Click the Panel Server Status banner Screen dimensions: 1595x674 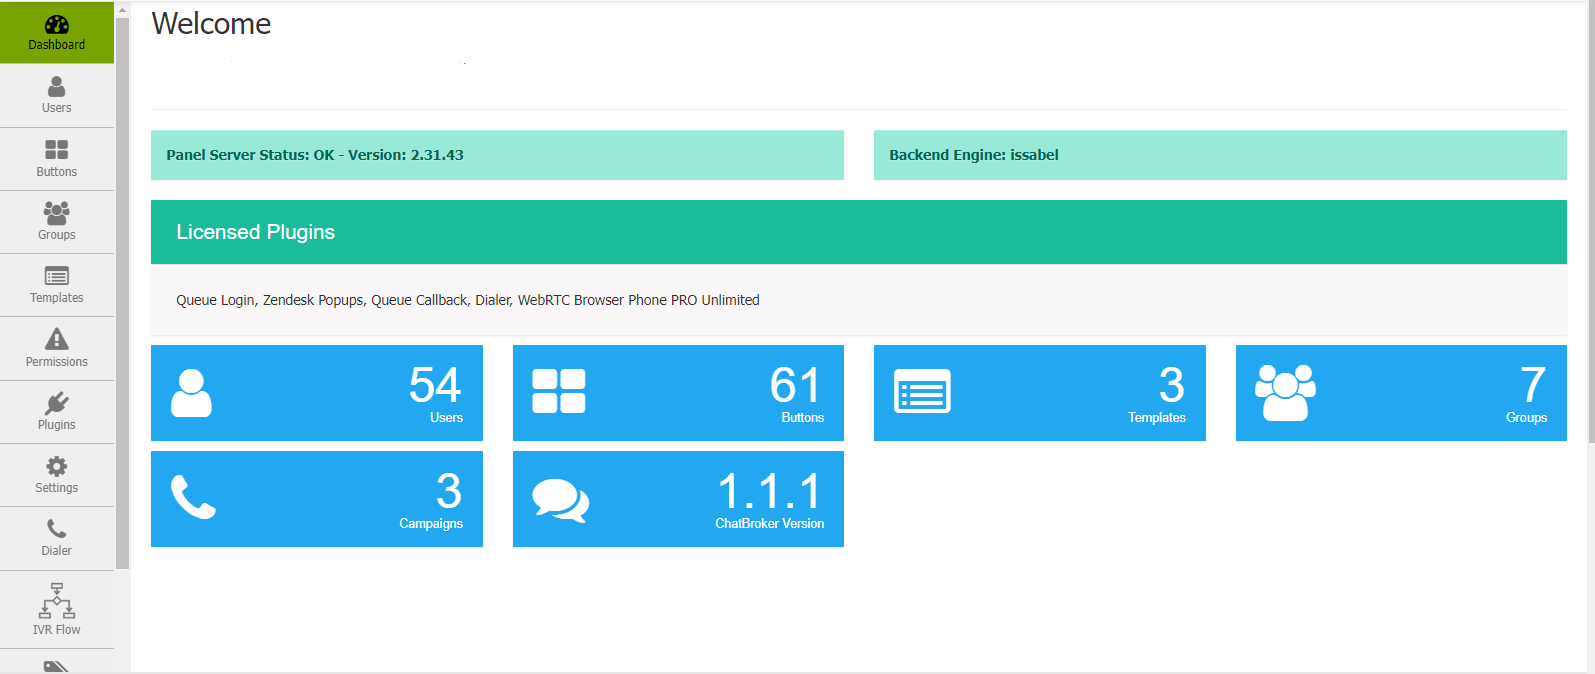pos(497,155)
